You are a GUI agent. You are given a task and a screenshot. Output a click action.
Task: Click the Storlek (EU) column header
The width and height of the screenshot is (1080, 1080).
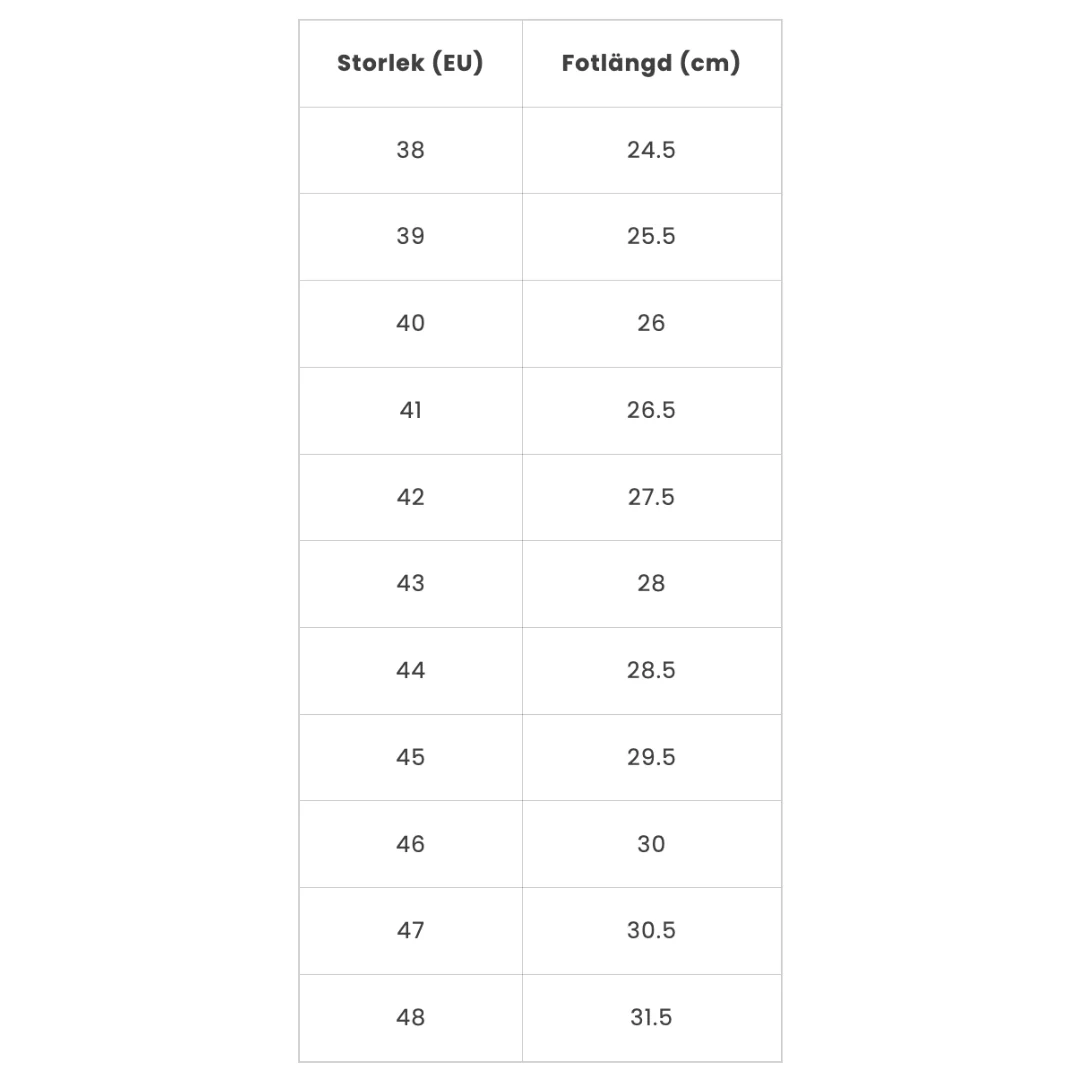(410, 63)
